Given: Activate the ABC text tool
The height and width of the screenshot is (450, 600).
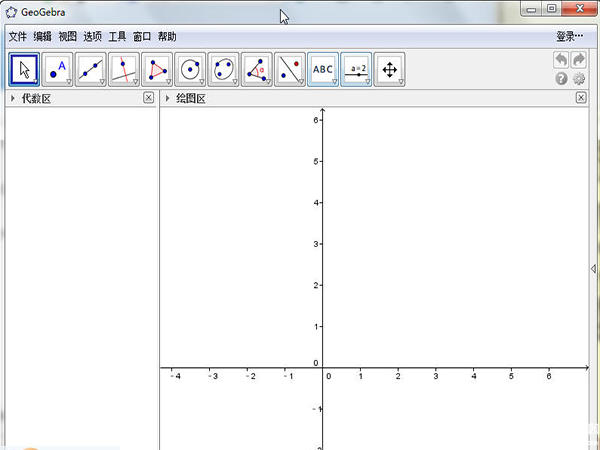Looking at the screenshot, I should click(323, 69).
